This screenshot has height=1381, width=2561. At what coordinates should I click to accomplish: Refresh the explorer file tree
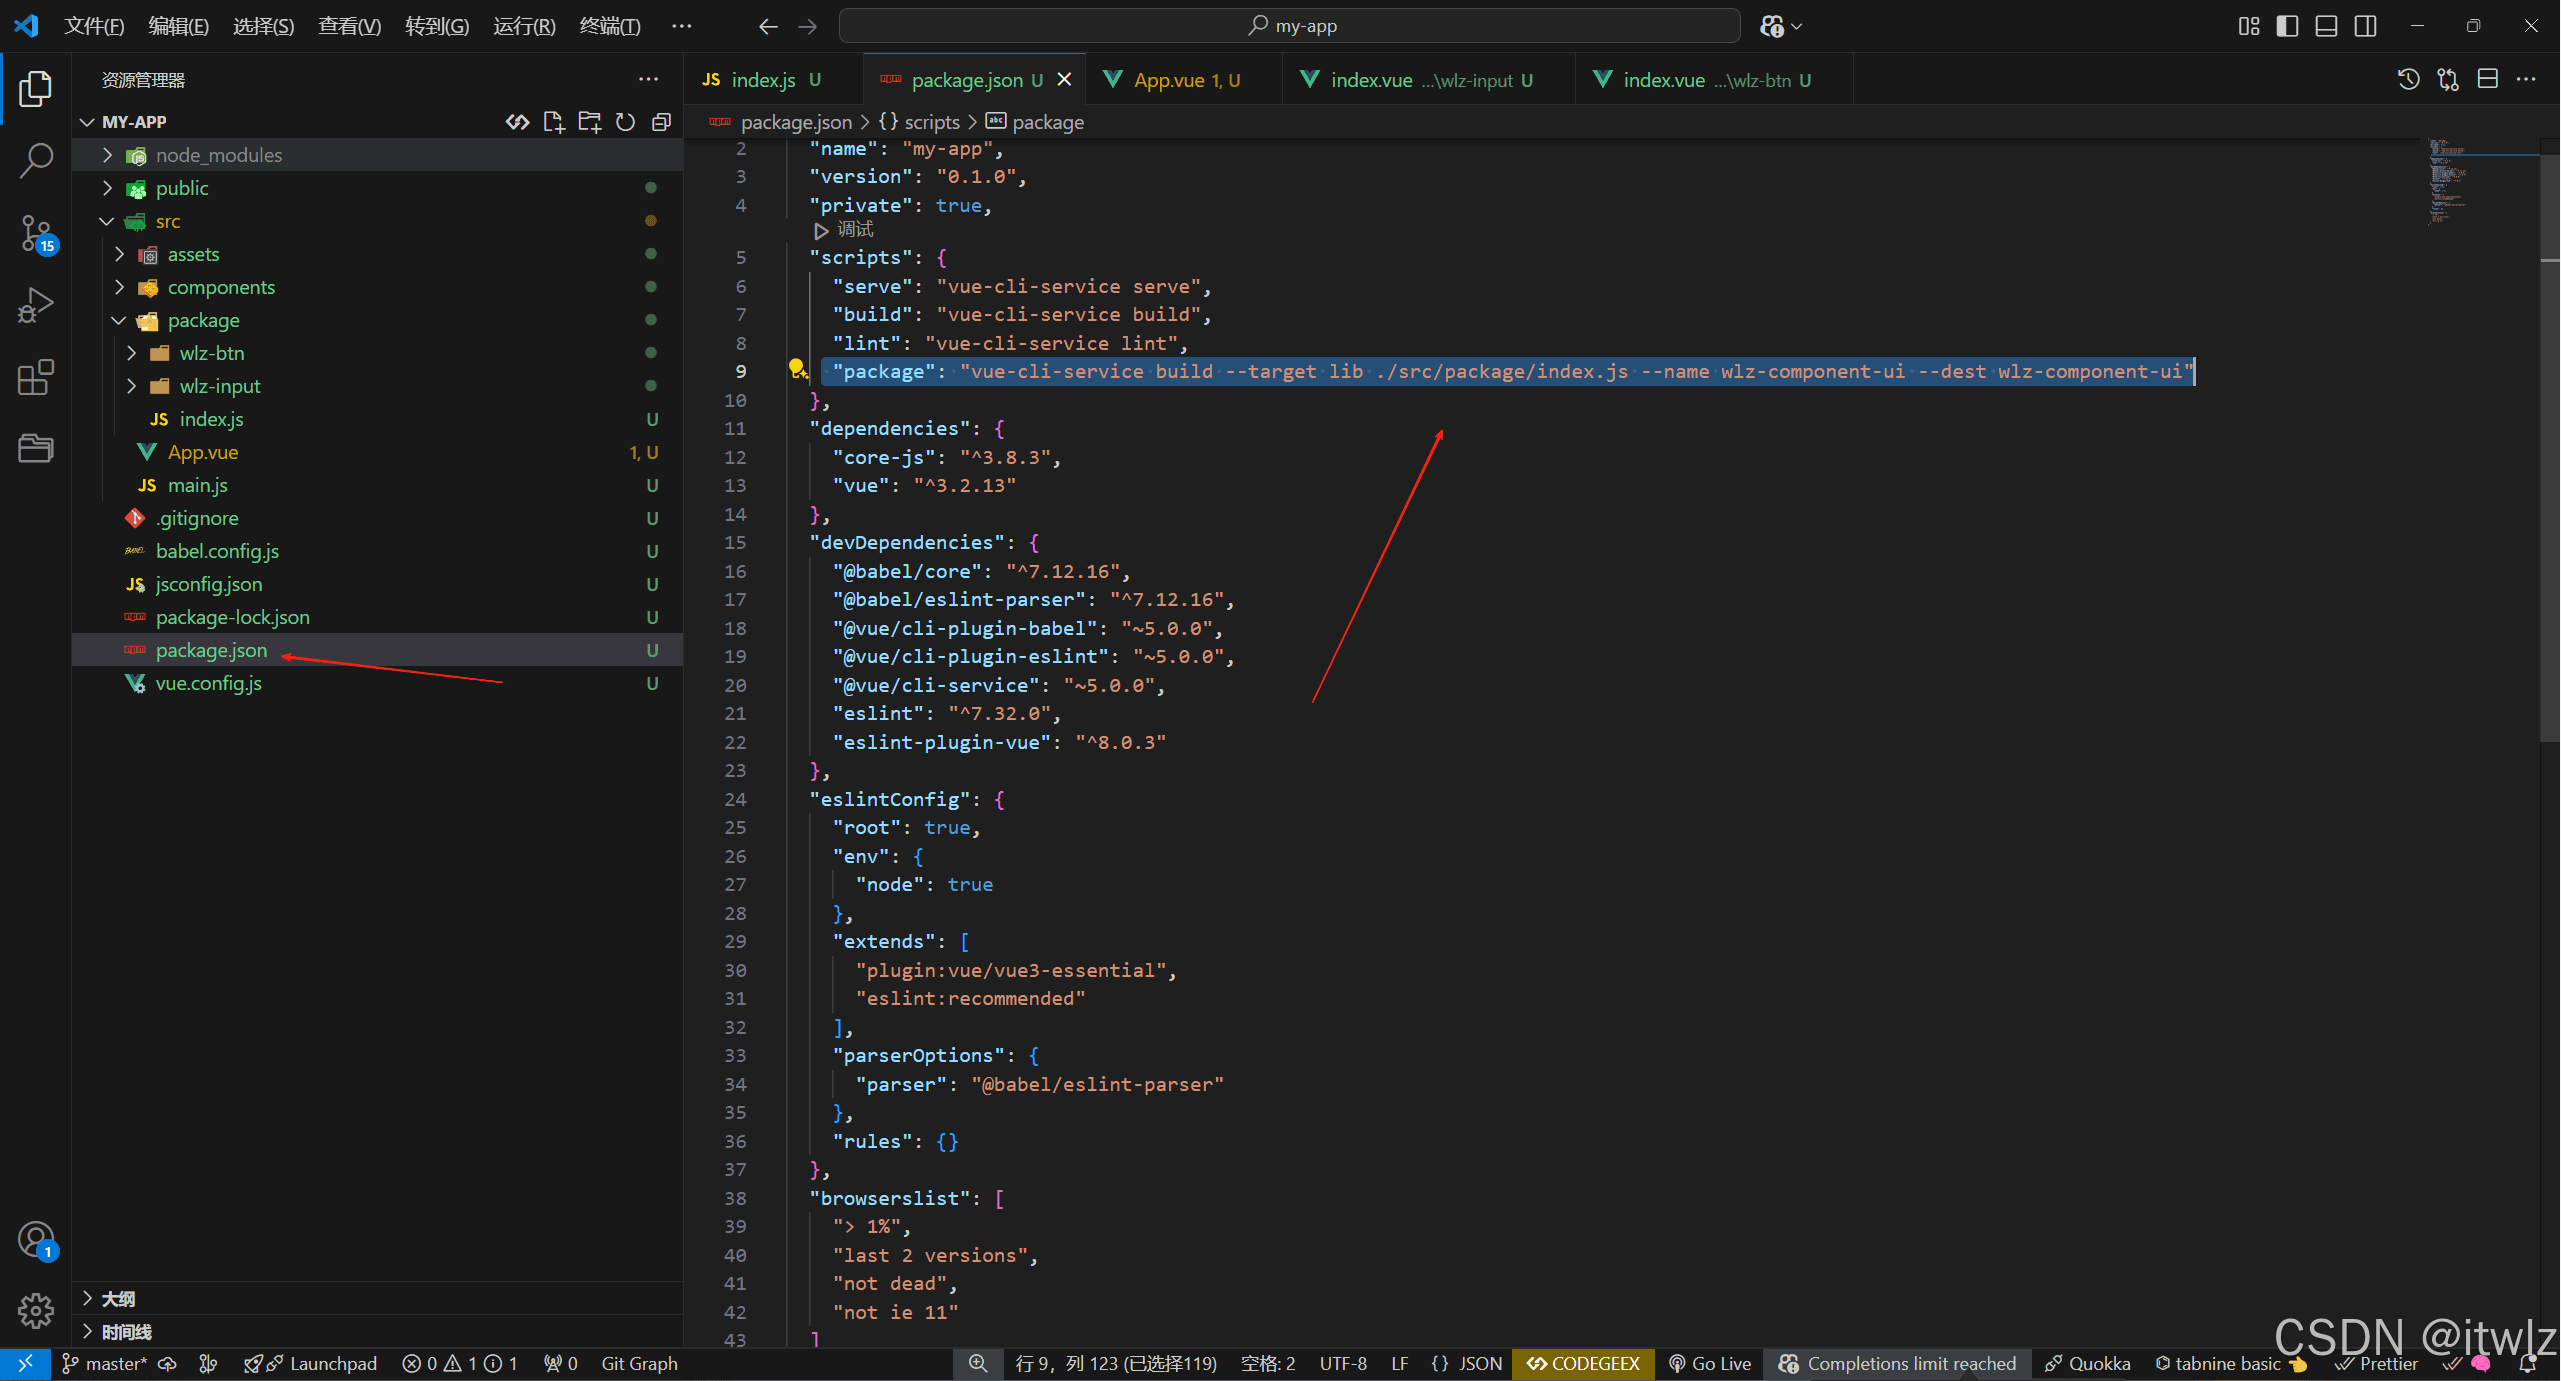pyautogui.click(x=625, y=122)
